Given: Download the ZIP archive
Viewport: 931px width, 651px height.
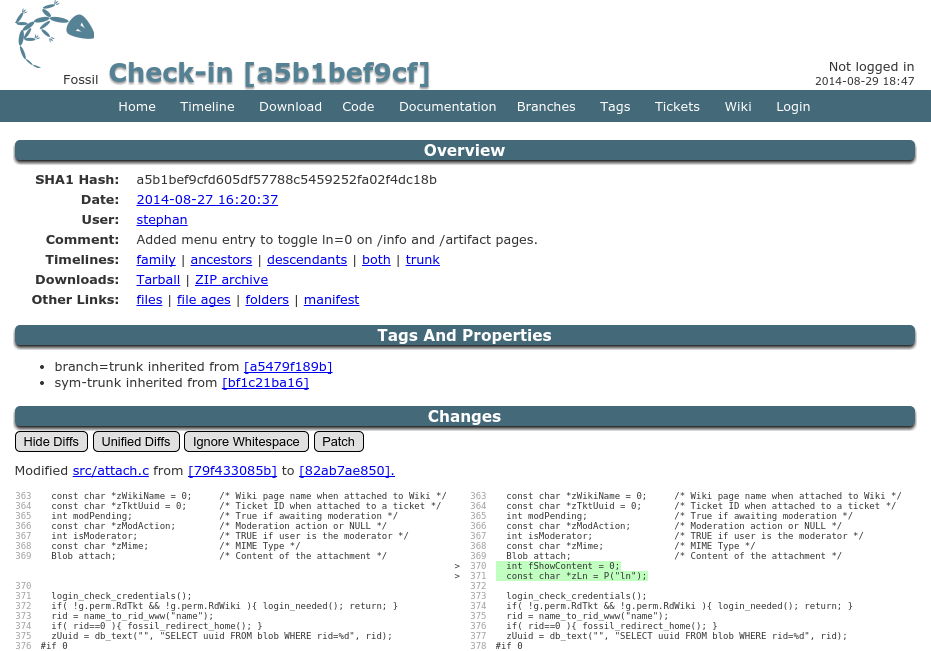Looking at the screenshot, I should [232, 280].
